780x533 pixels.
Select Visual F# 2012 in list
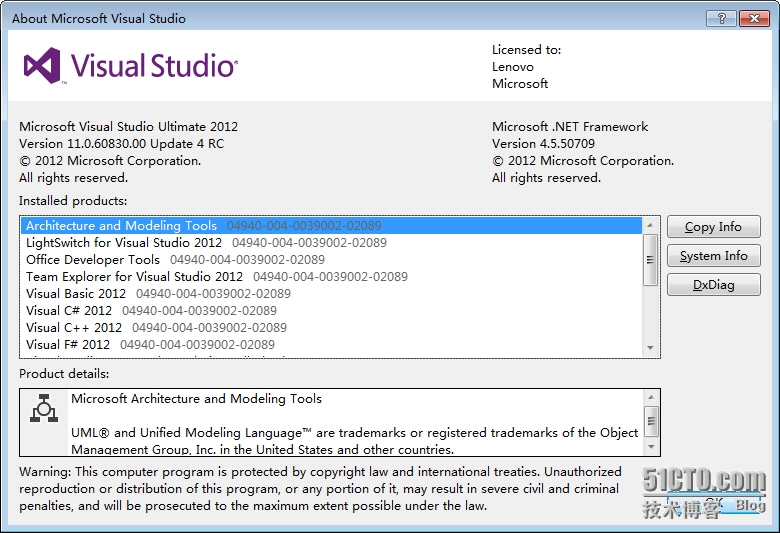click(x=331, y=344)
